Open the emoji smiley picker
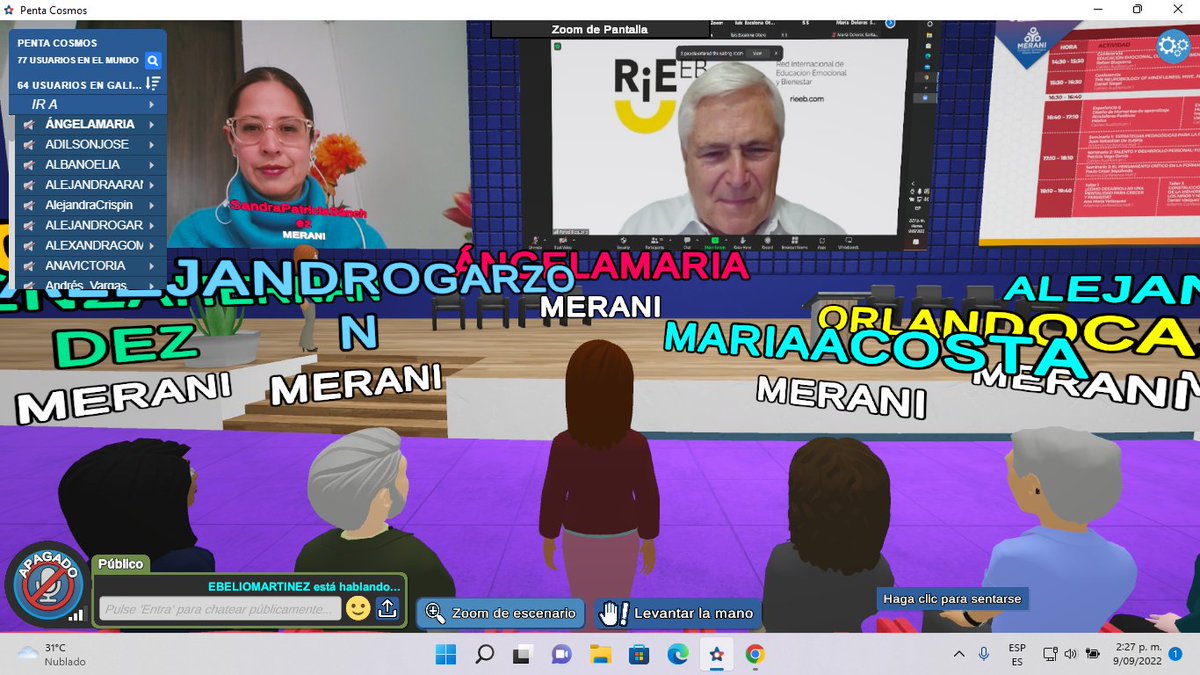Image resolution: width=1200 pixels, height=675 pixels. coord(358,608)
